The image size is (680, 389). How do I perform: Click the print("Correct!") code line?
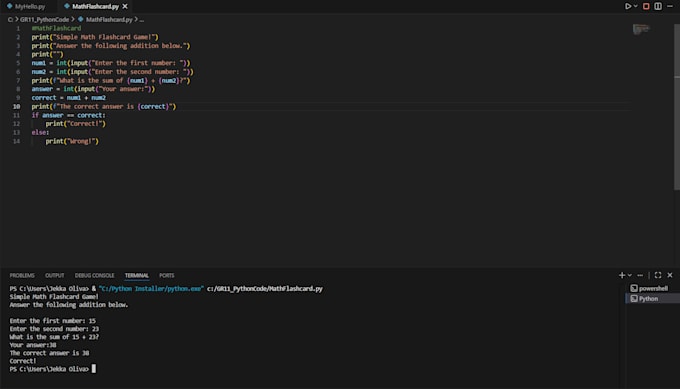click(75, 124)
